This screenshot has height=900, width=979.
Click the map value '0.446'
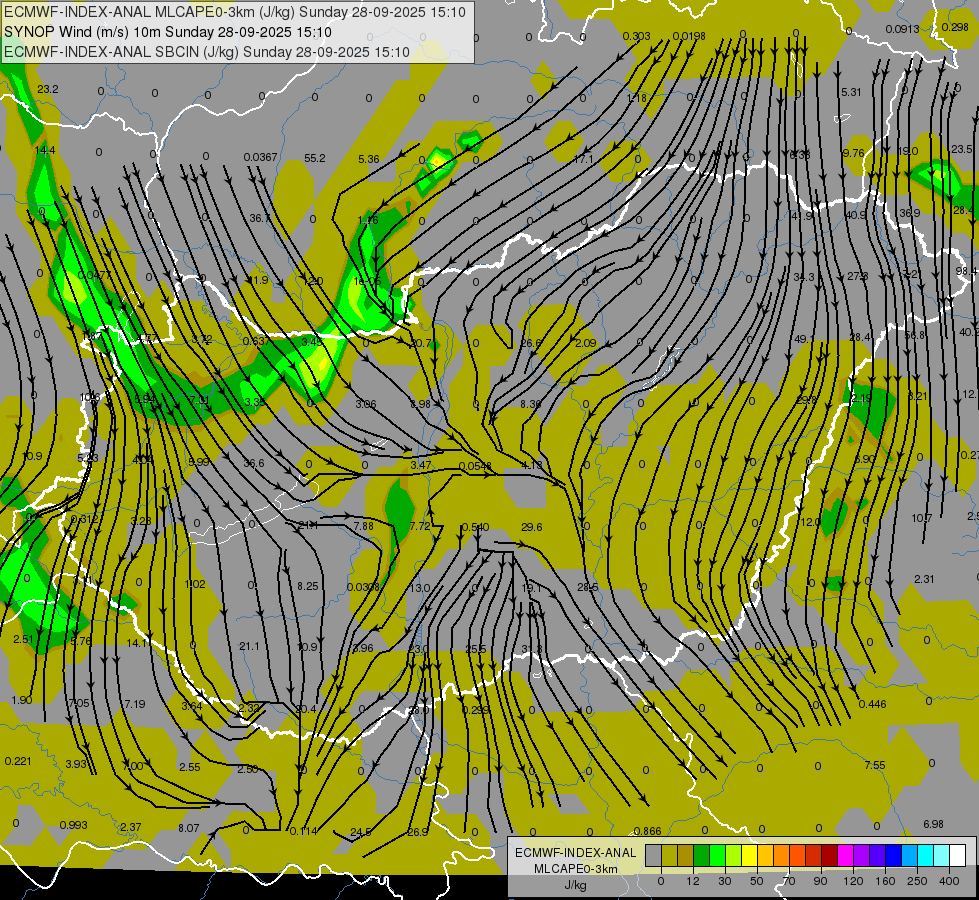pyautogui.click(x=872, y=704)
